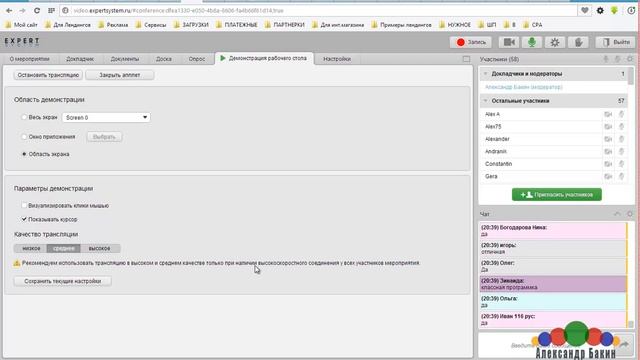640x360 pixels.
Task: Click the camera icon for Andranik
Action: [x=608, y=151]
